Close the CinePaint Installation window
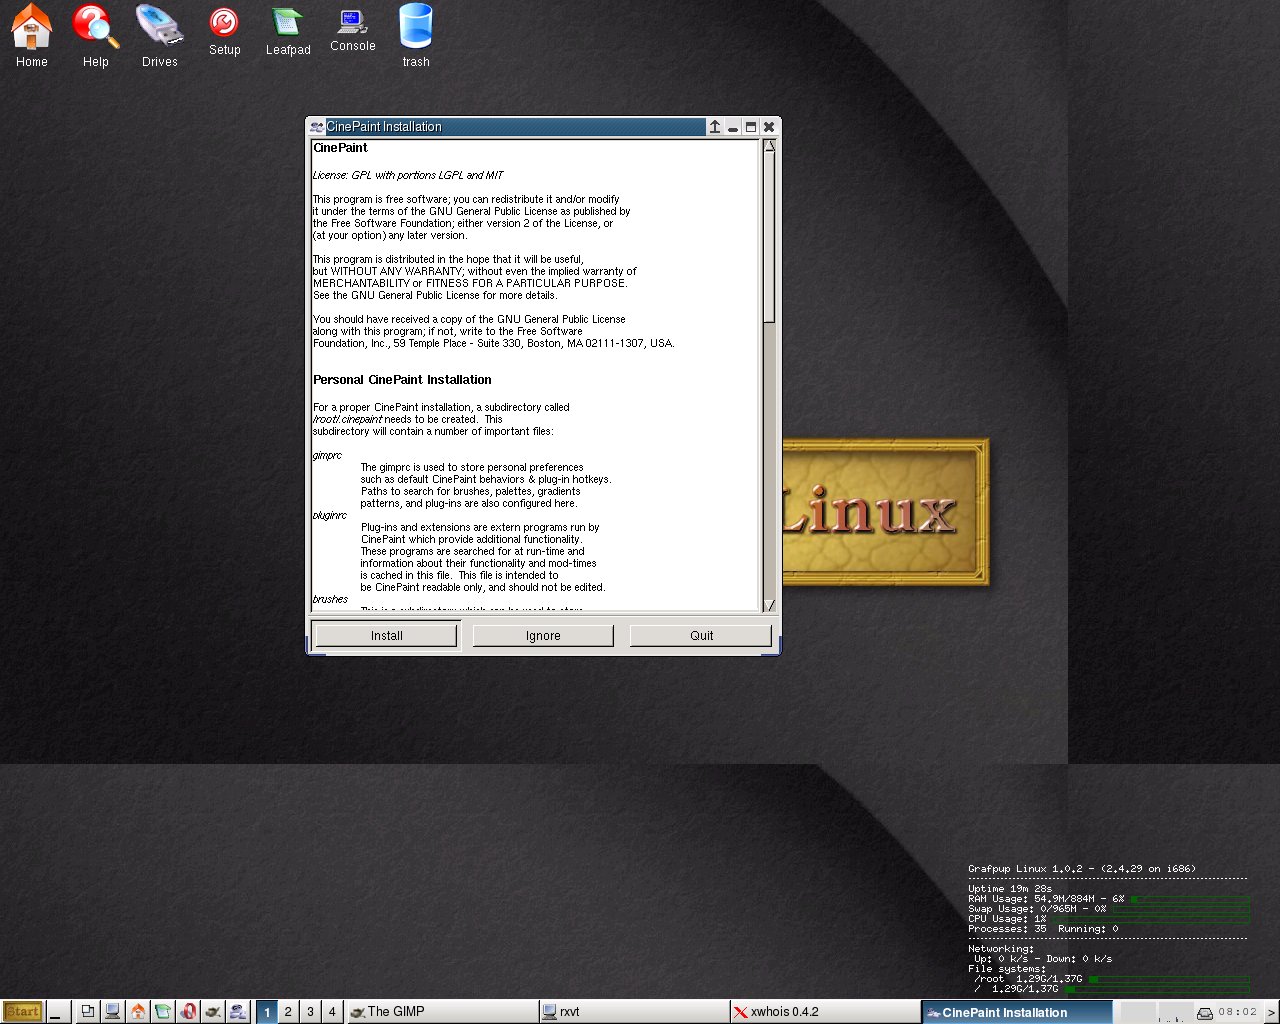Image resolution: width=1280 pixels, height=1024 pixels. click(x=769, y=127)
